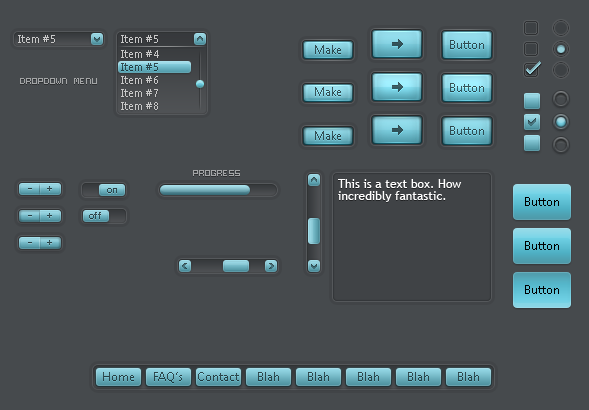Click the vertical scrollbar thumb
Image resolution: width=589 pixels, height=410 pixels.
click(314, 231)
